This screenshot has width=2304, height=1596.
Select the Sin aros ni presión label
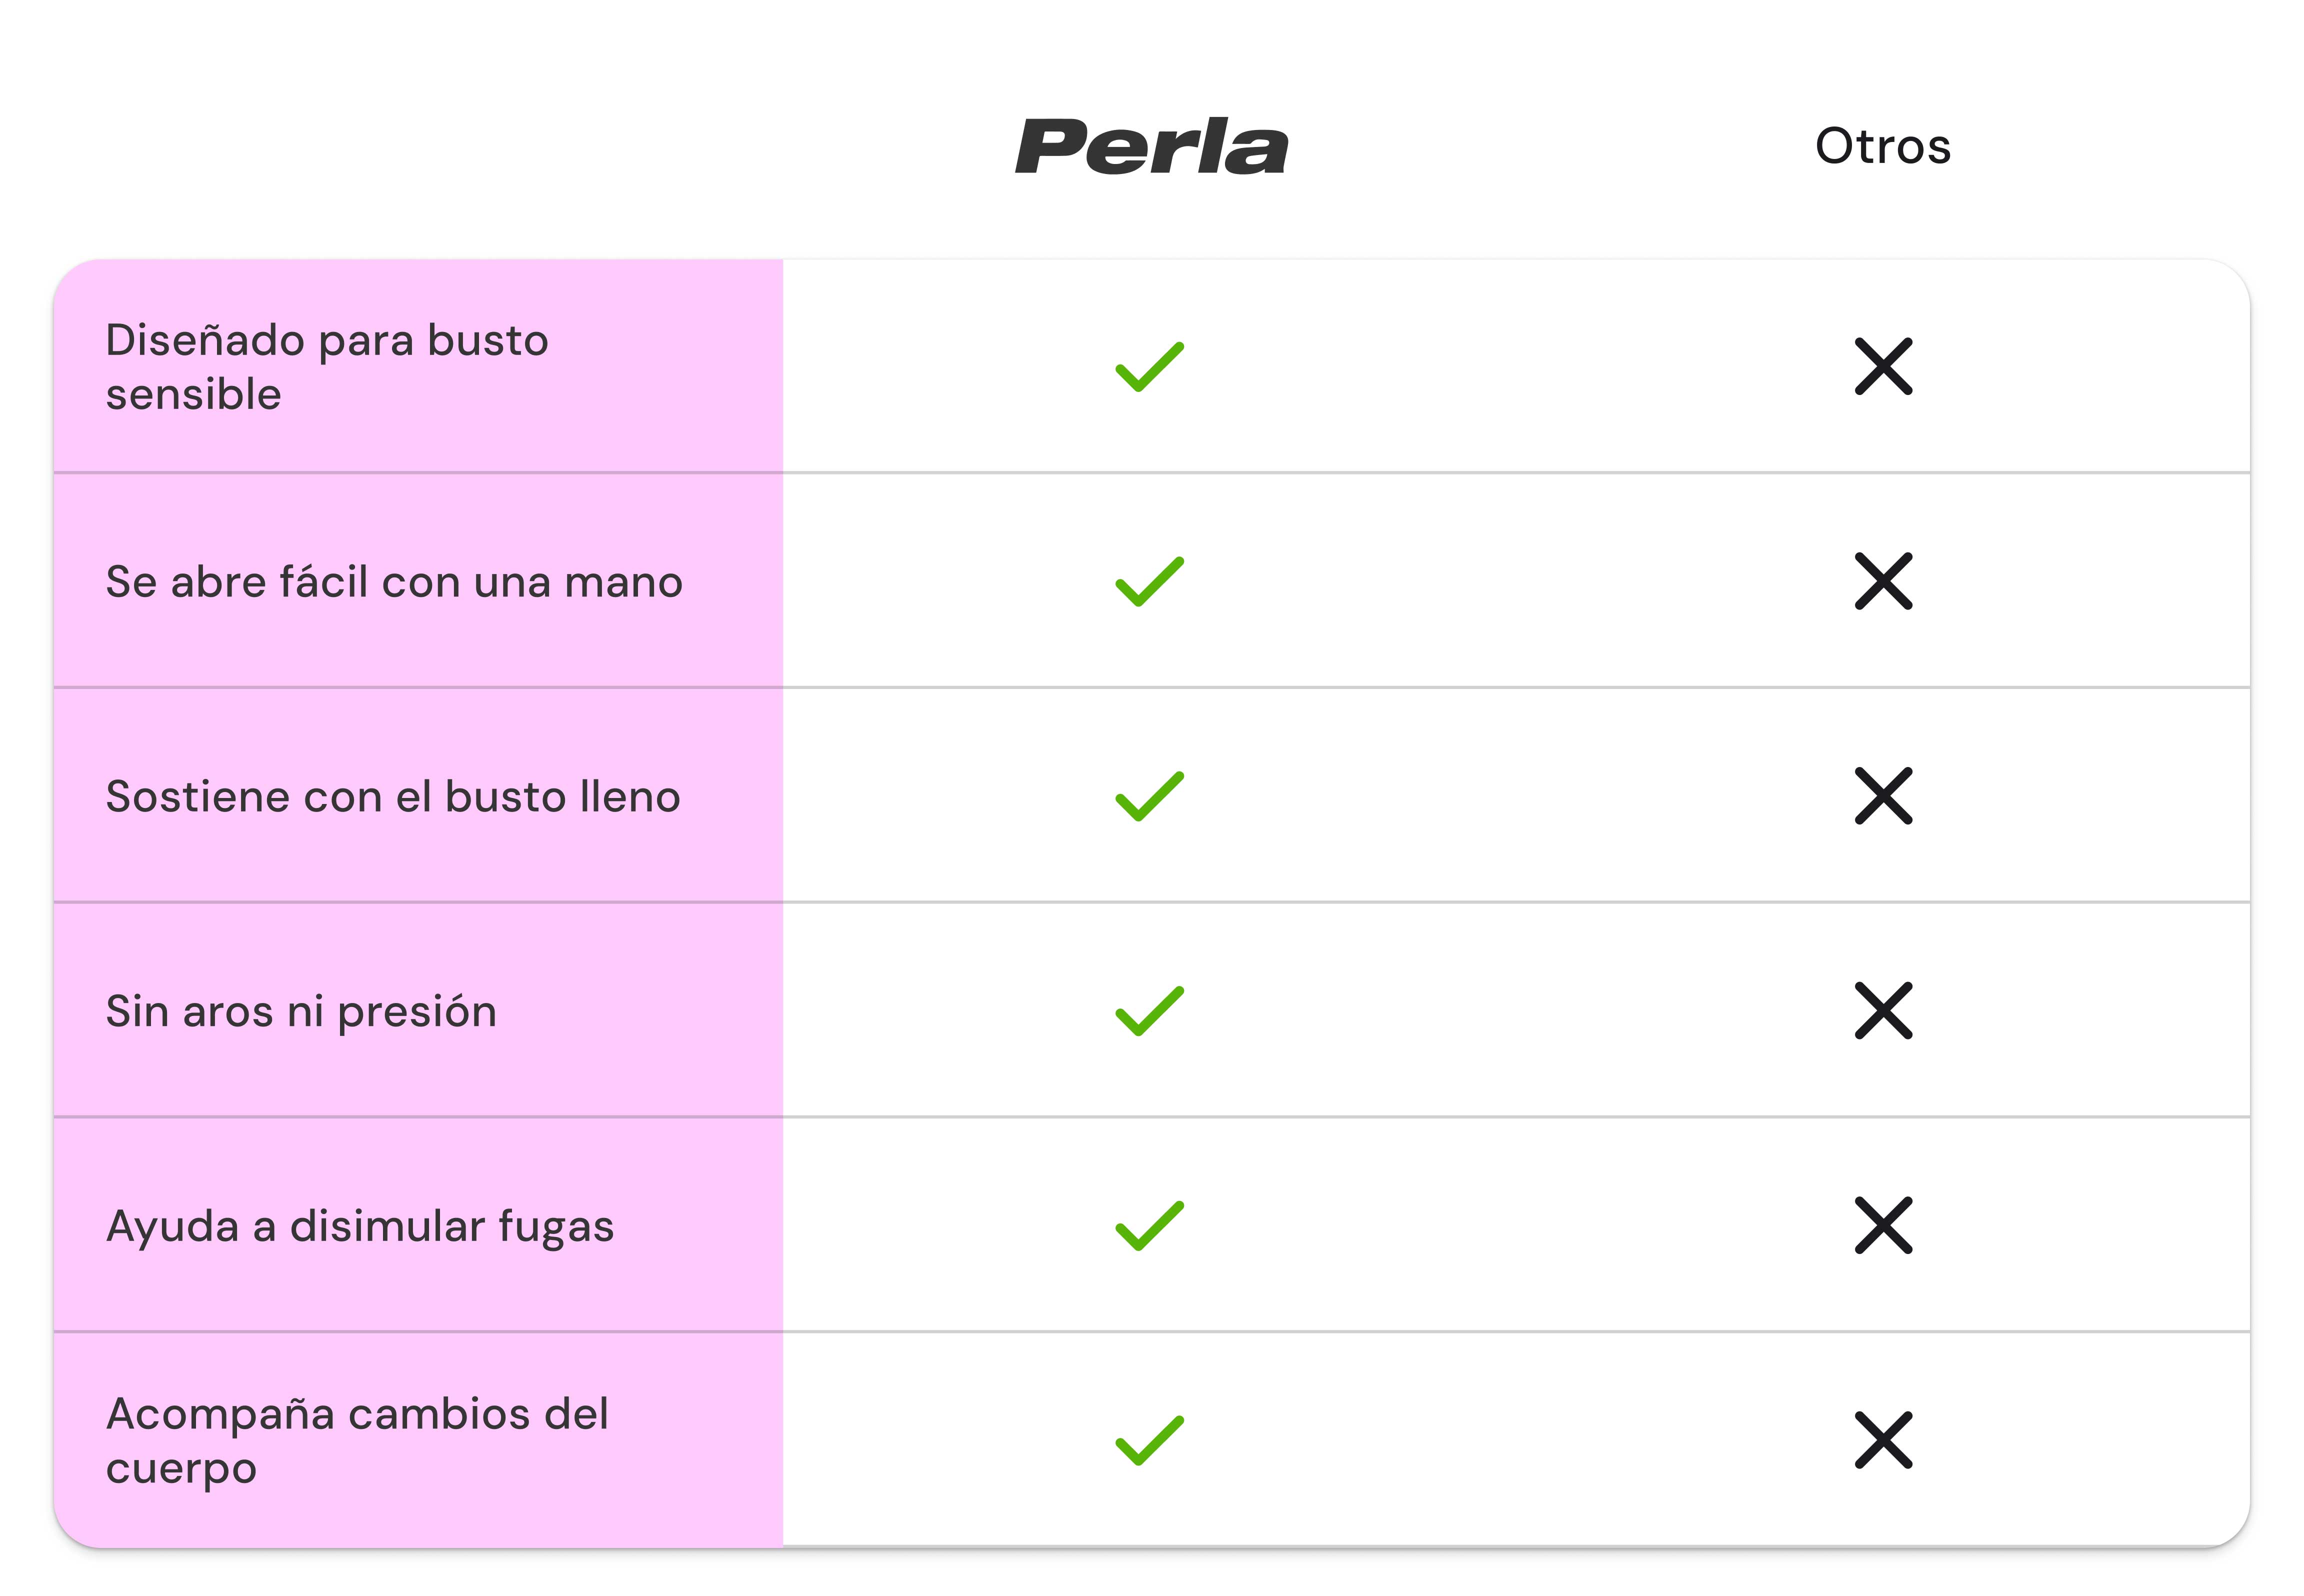click(301, 1012)
